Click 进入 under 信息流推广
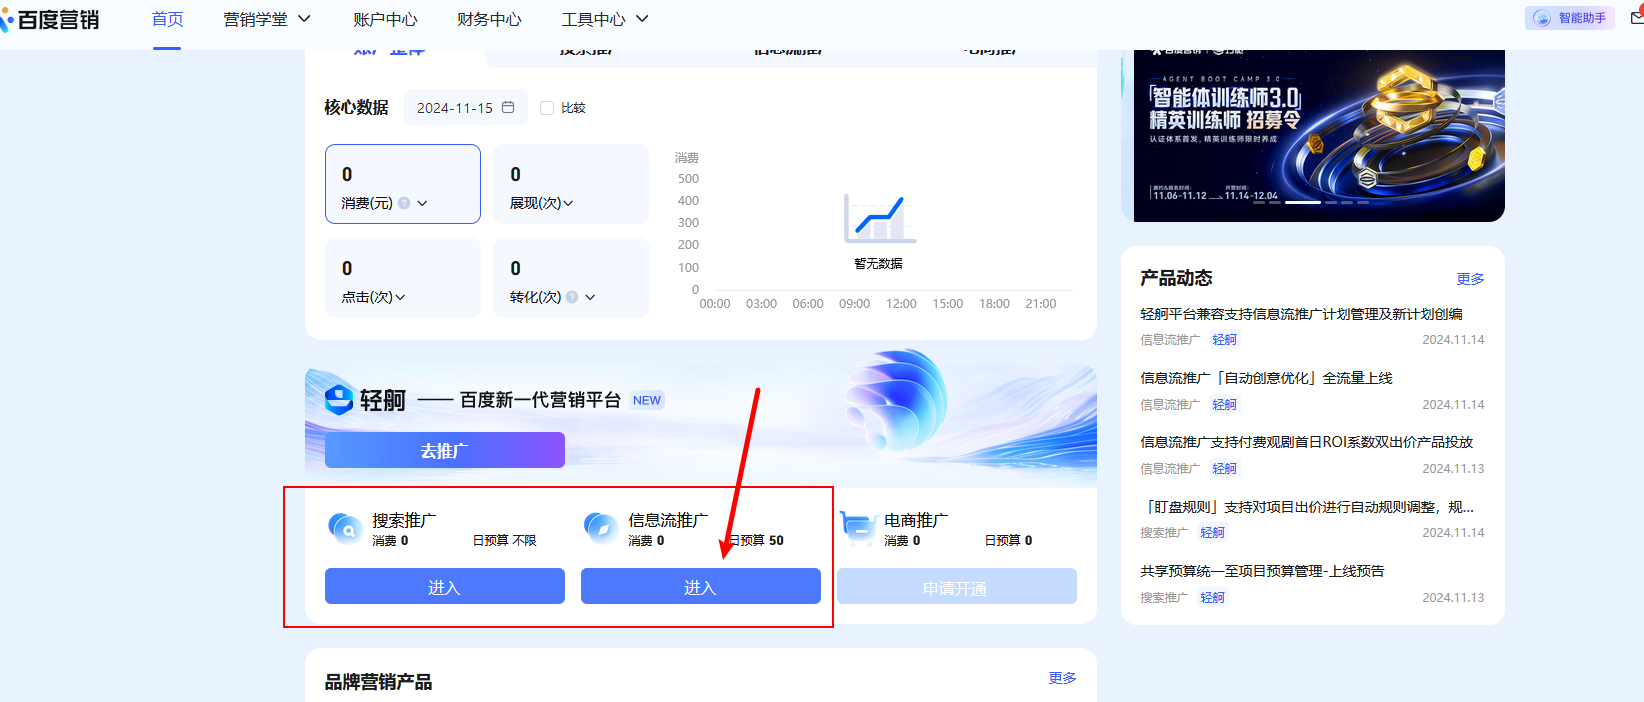Viewport: 1644px width, 702px height. 701,586
